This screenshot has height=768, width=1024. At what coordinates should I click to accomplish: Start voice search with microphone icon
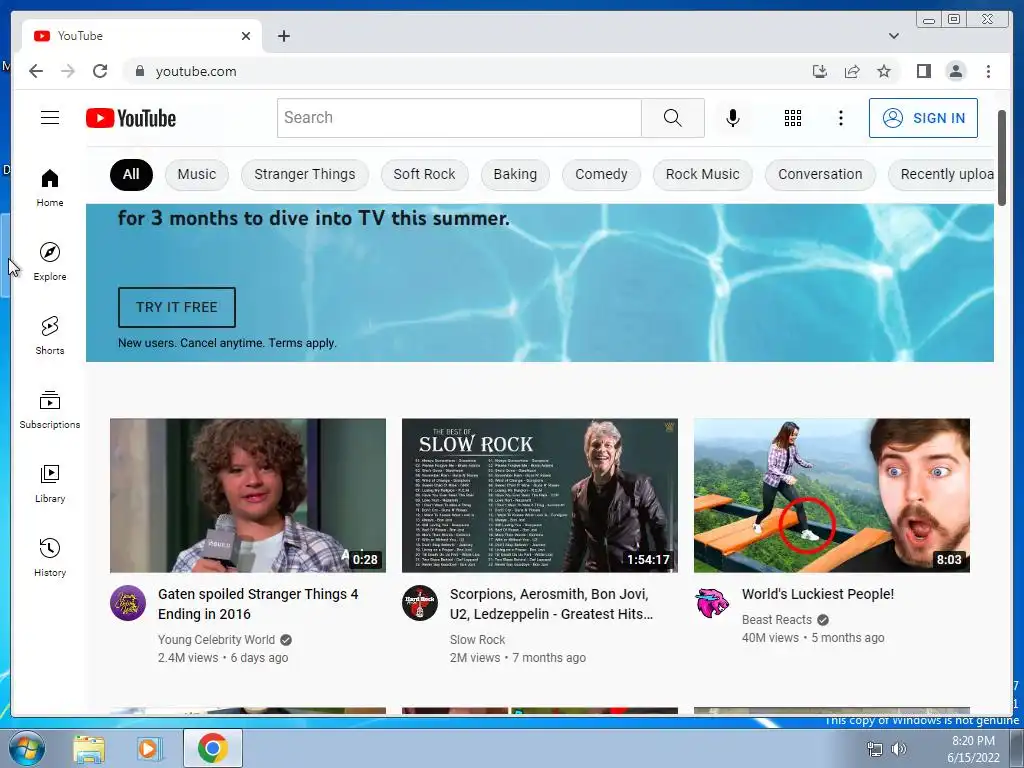[x=733, y=118]
